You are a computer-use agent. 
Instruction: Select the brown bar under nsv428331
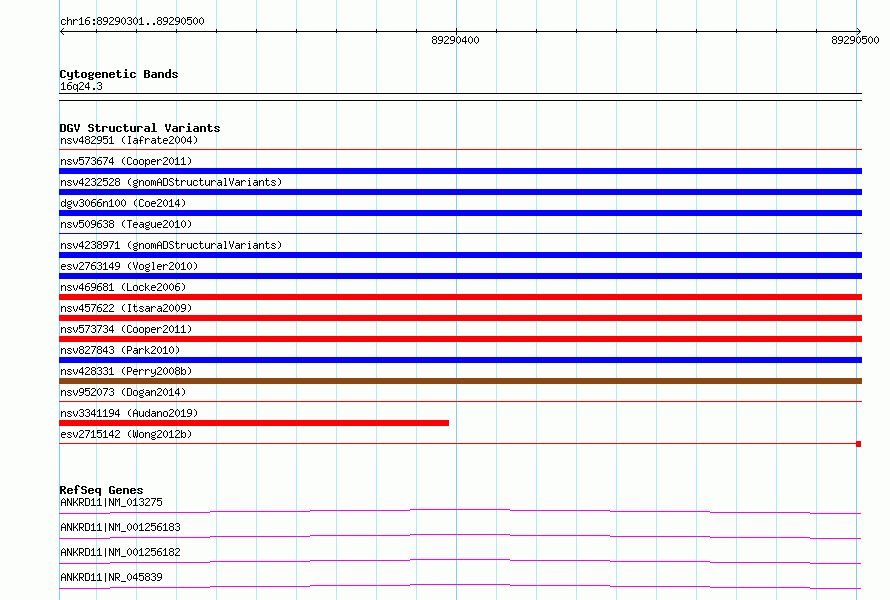(460, 381)
